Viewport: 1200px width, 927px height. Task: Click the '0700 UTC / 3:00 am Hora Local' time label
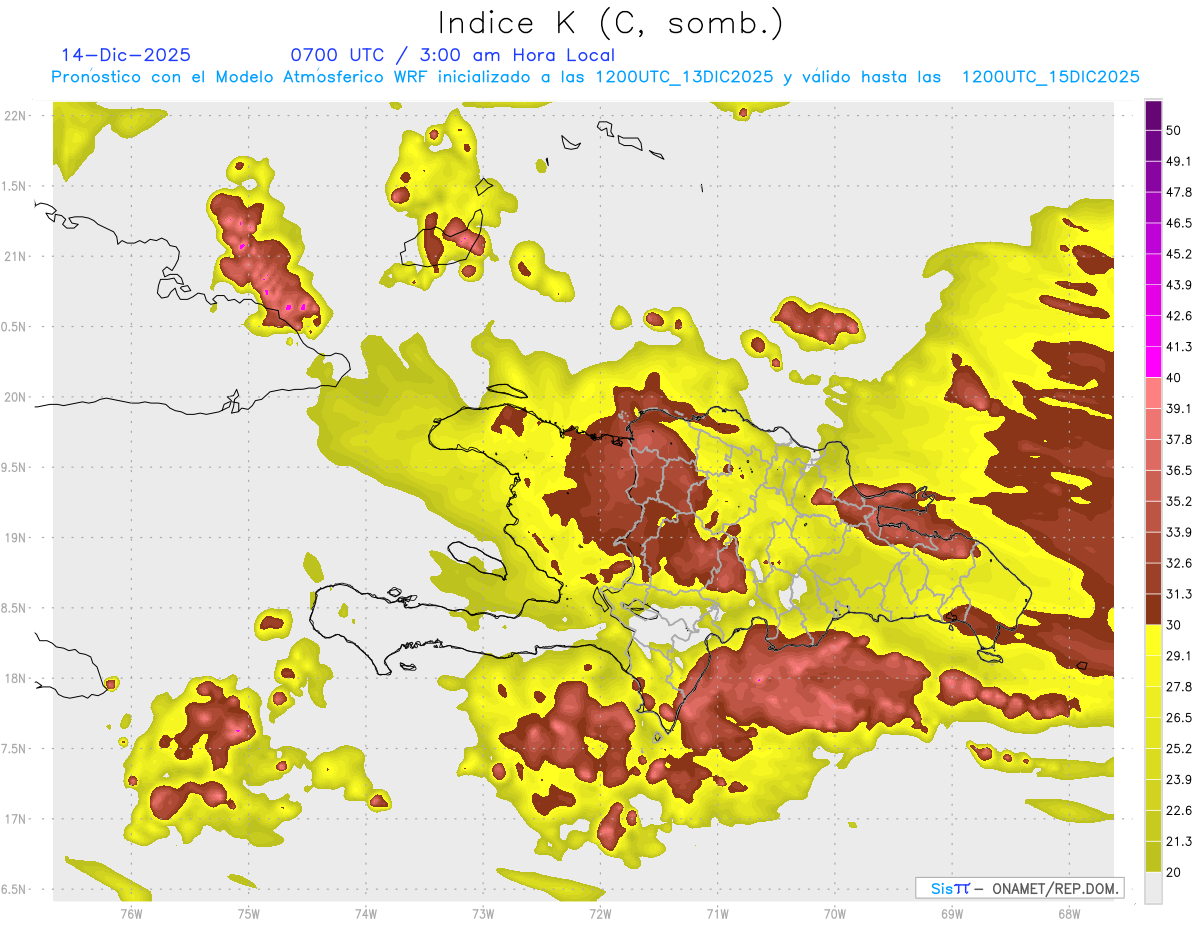point(452,55)
